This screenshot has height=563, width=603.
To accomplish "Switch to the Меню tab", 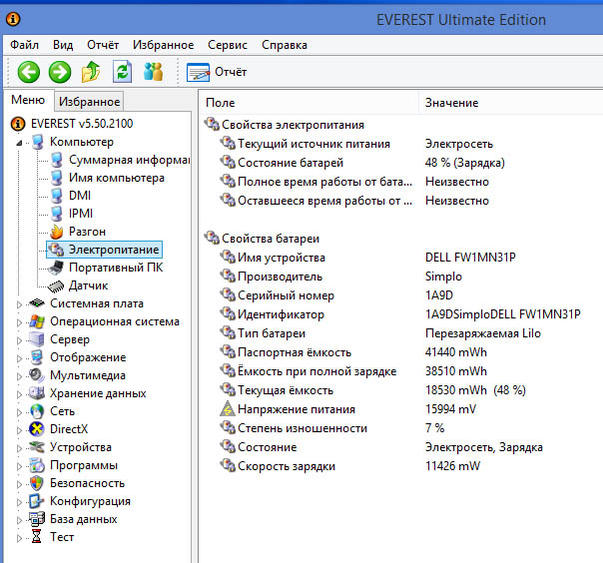I will [x=28, y=100].
